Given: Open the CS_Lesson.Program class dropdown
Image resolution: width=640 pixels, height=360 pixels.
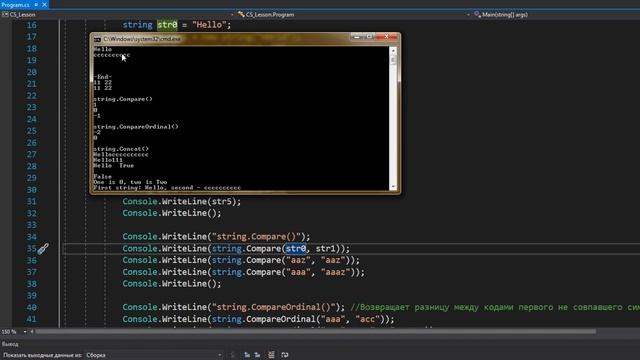Looking at the screenshot, I should [353, 14].
